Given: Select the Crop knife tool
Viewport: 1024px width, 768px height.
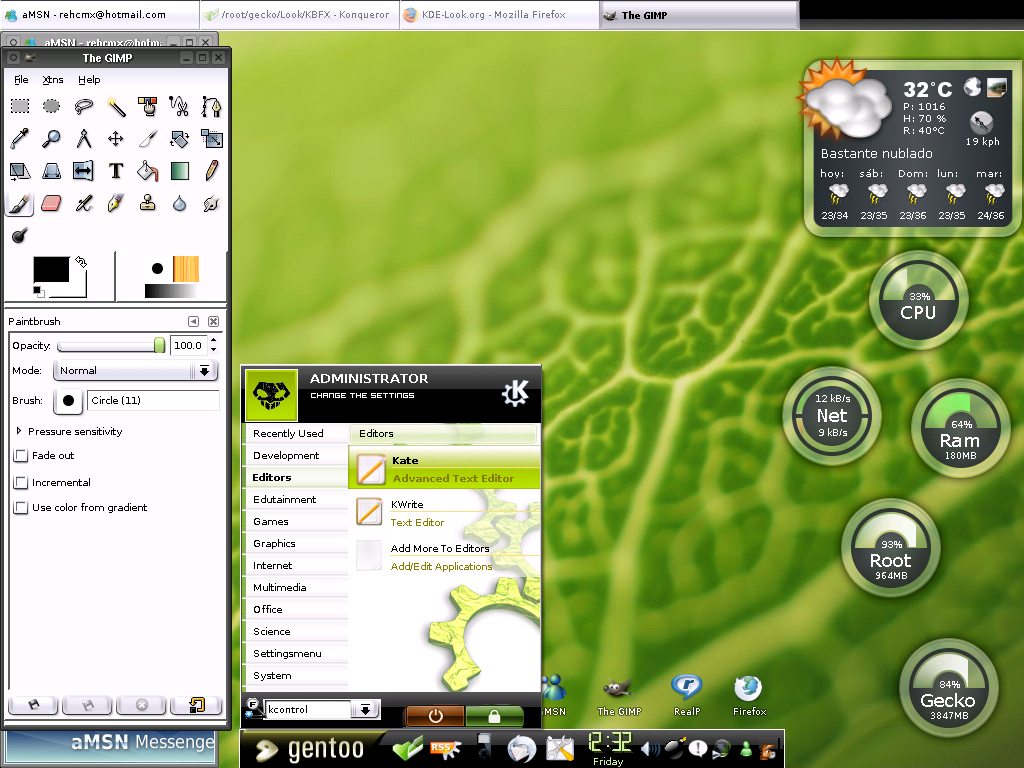Looking at the screenshot, I should point(148,138).
